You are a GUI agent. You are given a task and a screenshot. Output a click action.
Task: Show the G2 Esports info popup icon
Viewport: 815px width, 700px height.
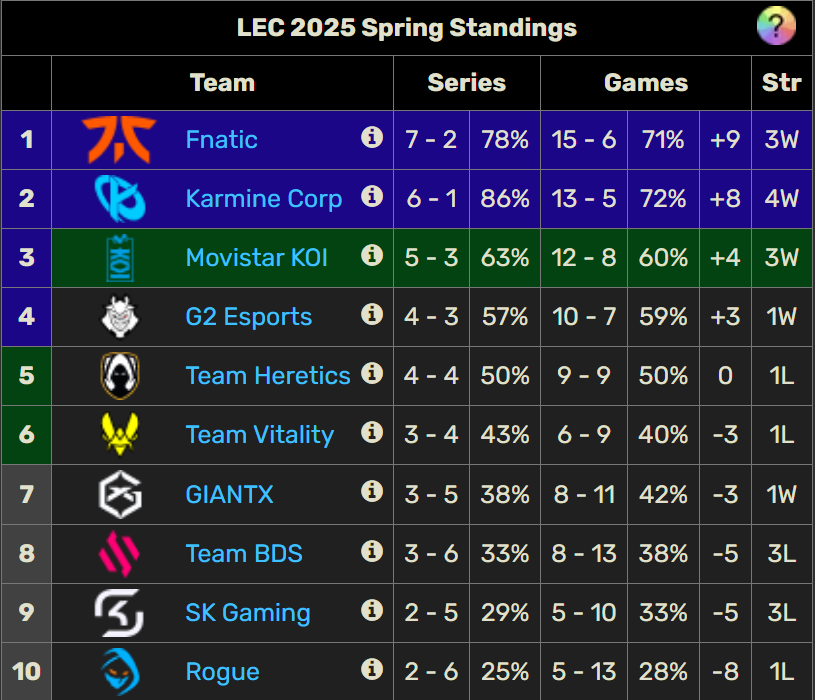(x=372, y=314)
